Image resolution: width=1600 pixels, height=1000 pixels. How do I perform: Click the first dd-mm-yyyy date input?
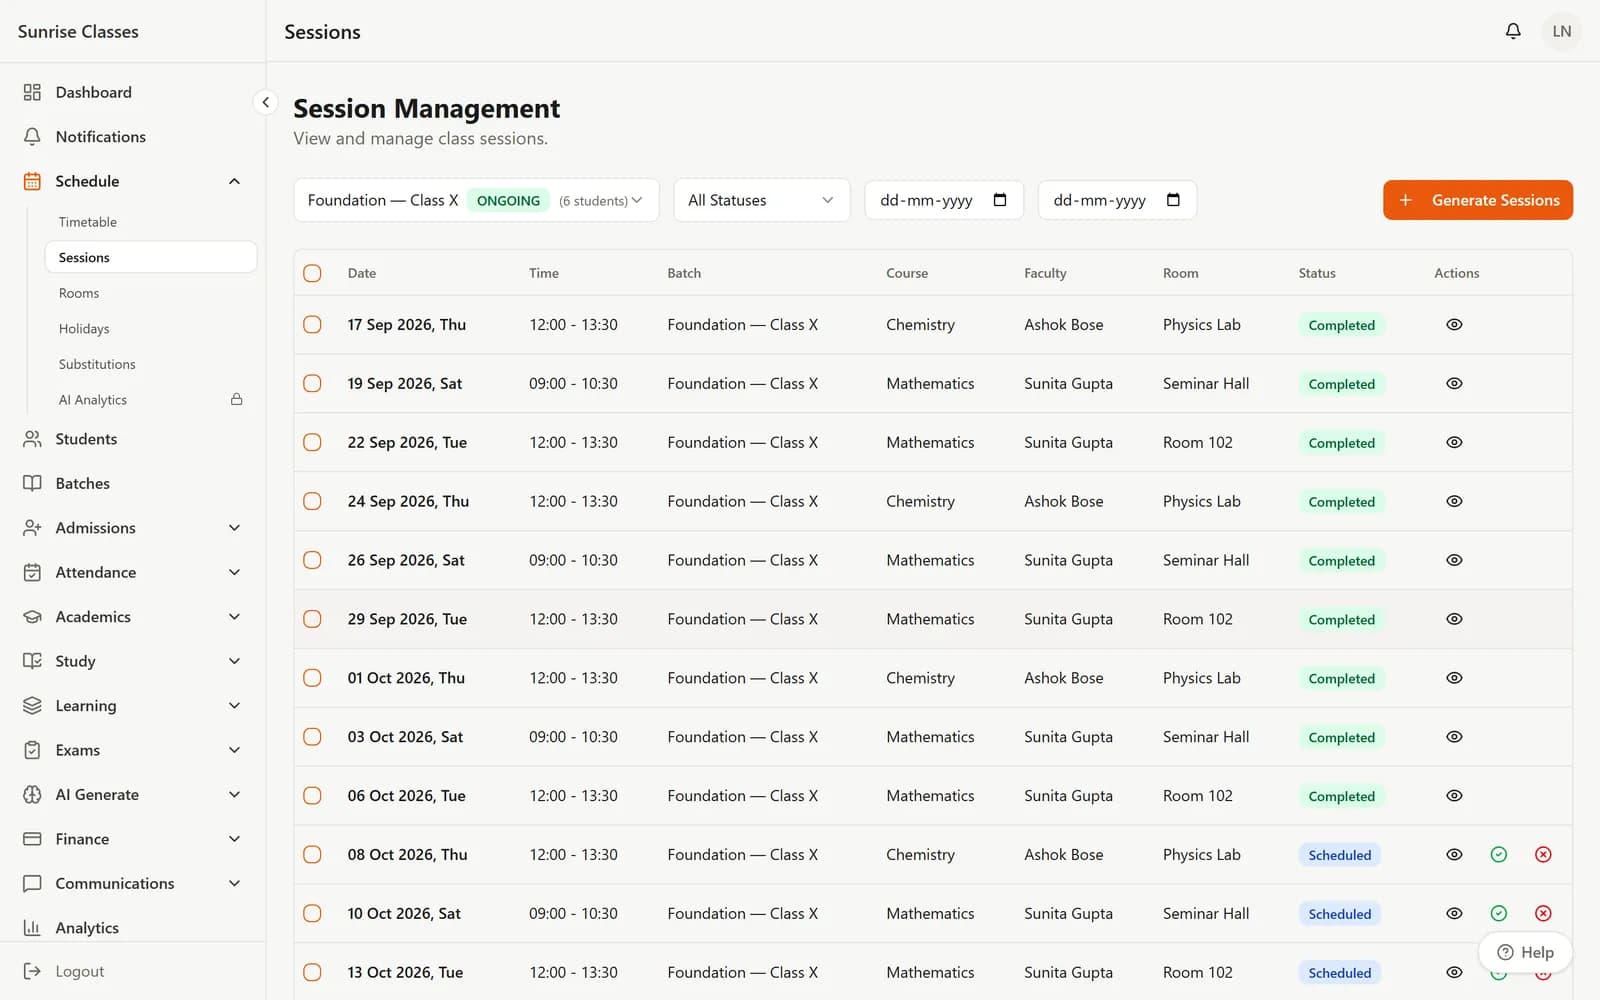pyautogui.click(x=944, y=200)
